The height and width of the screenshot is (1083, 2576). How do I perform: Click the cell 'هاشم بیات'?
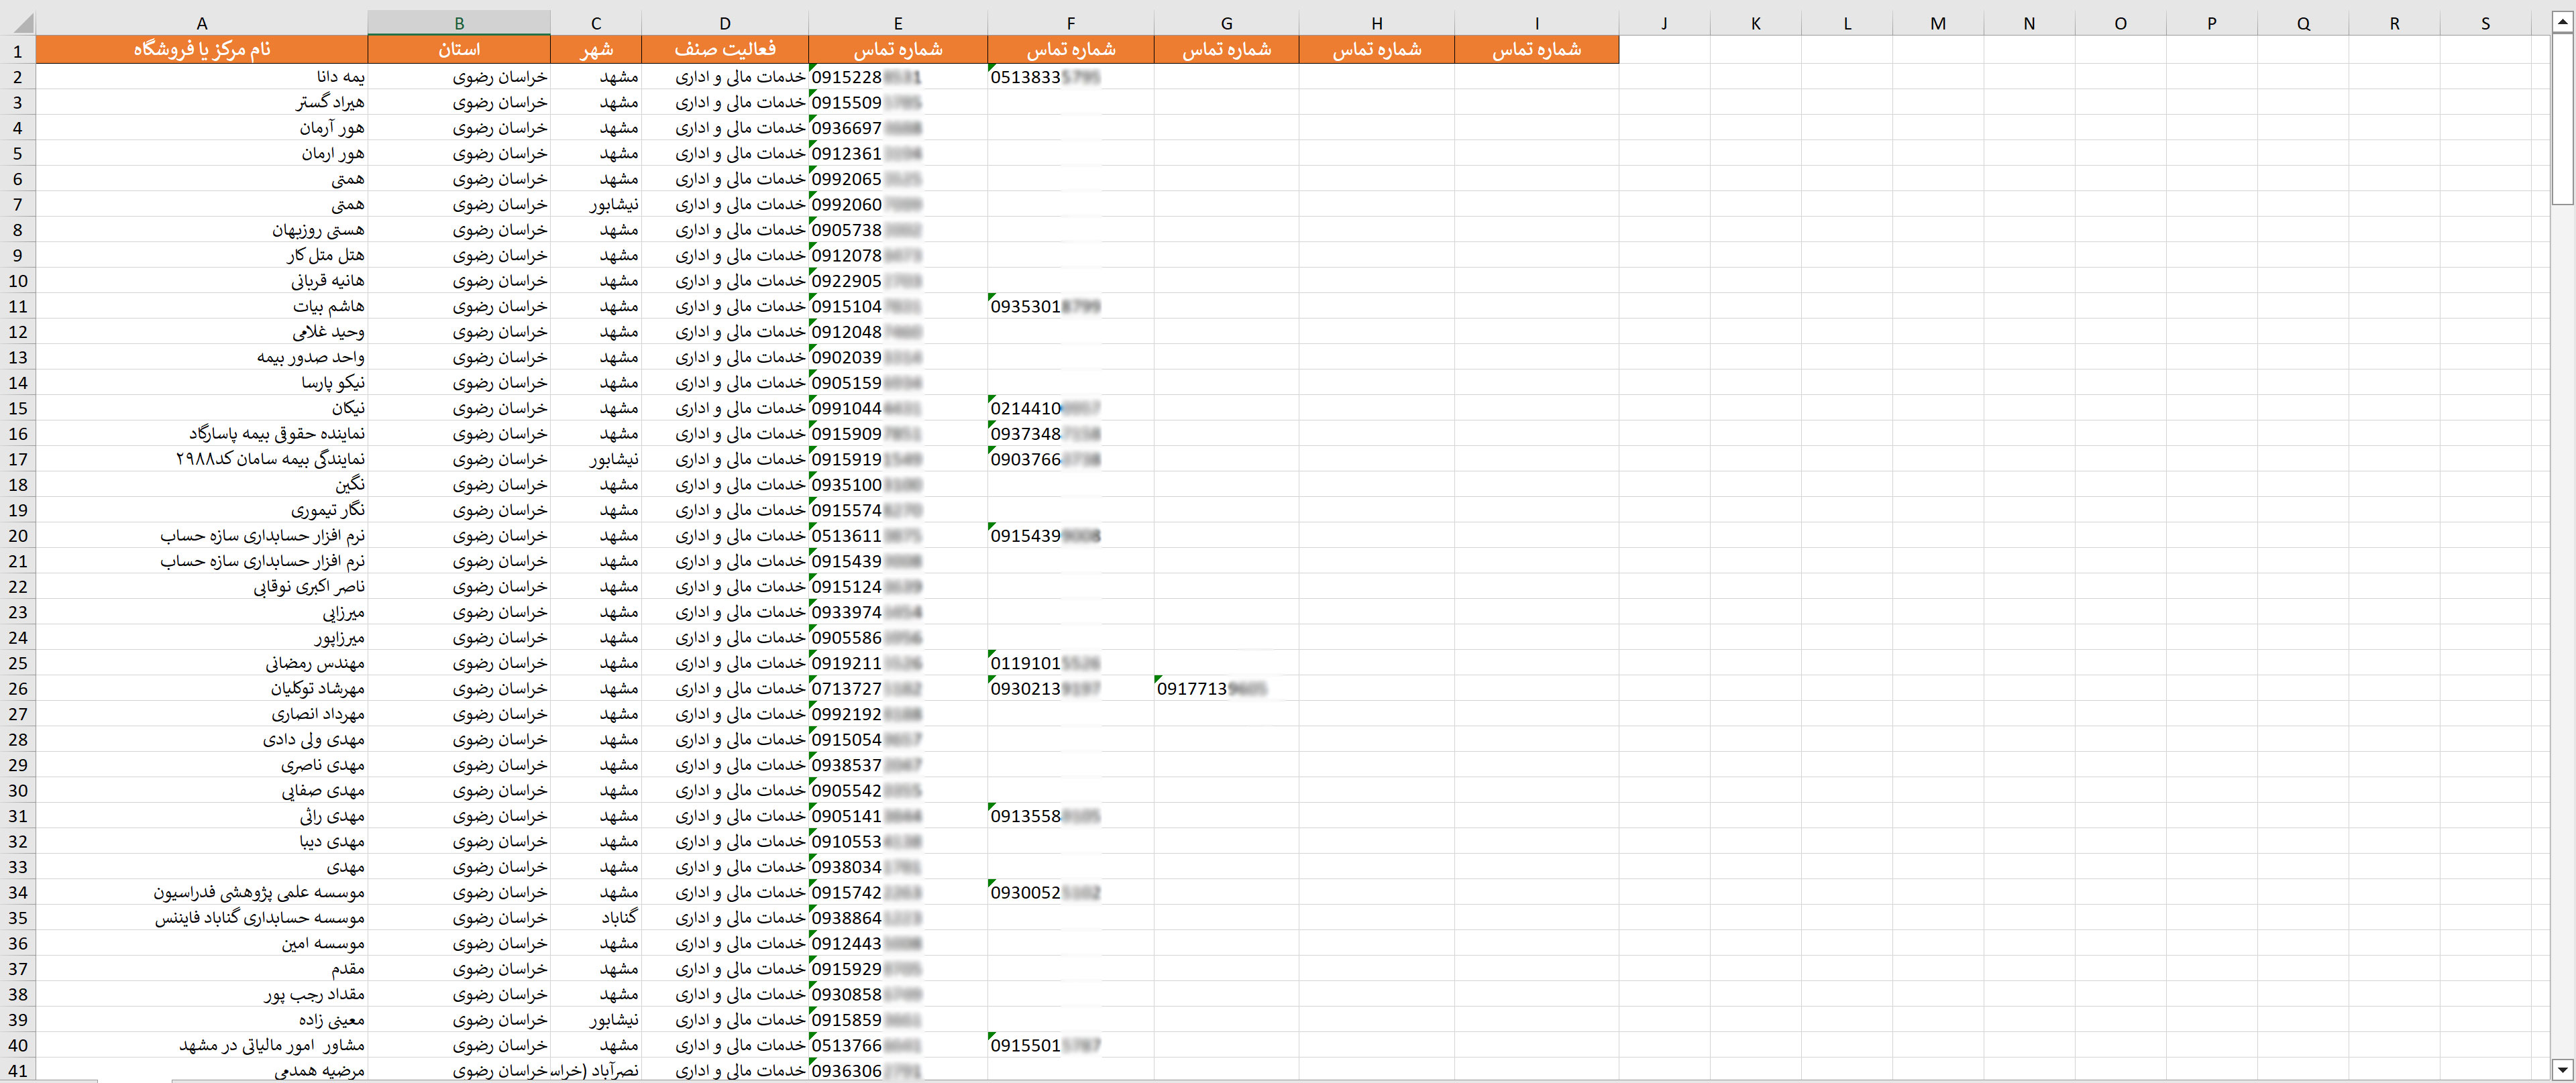(202, 306)
